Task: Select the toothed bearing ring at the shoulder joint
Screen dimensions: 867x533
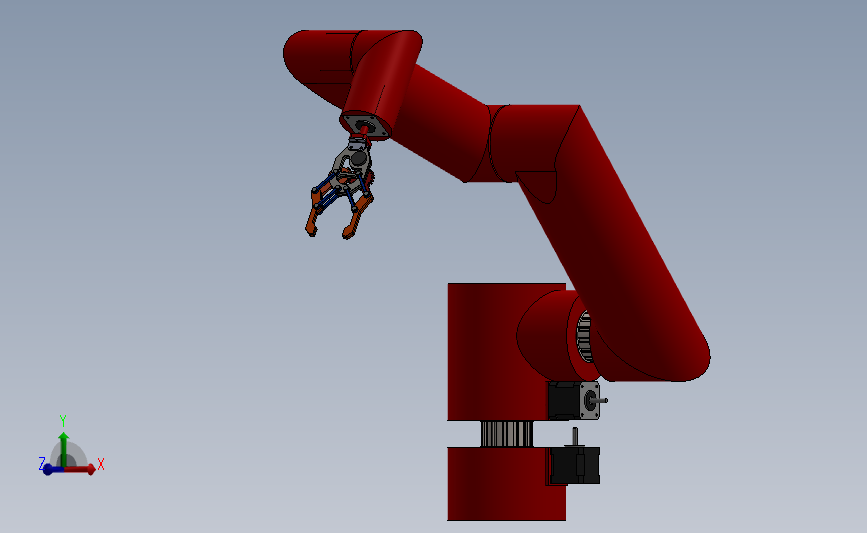Action: coord(585,336)
